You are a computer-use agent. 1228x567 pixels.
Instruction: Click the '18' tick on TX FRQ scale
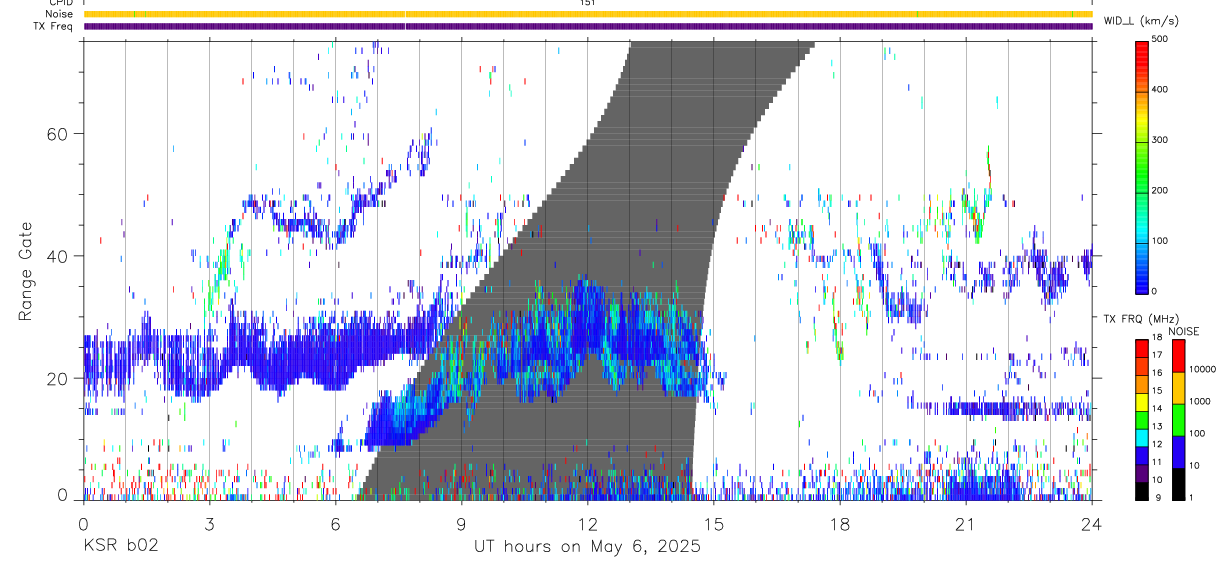click(x=1156, y=340)
